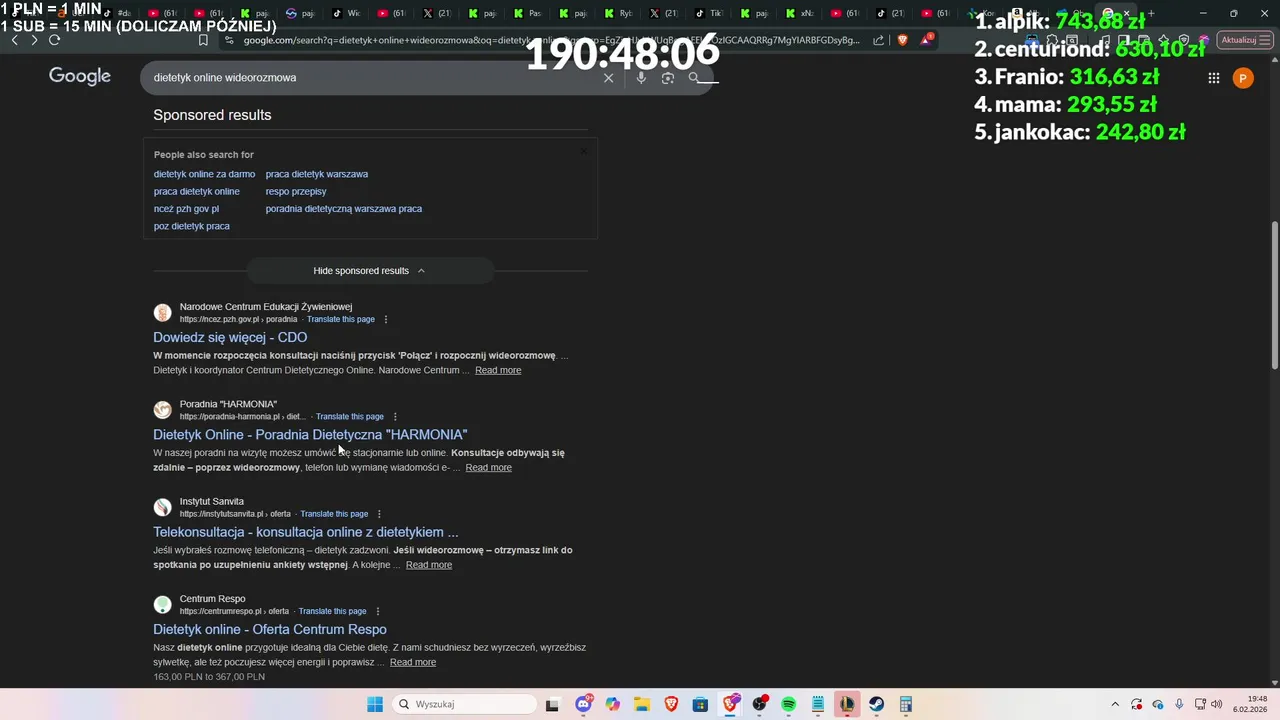
Task: Select 'poradnia dietetyczną warszawa praca' suggestion
Action: (344, 209)
